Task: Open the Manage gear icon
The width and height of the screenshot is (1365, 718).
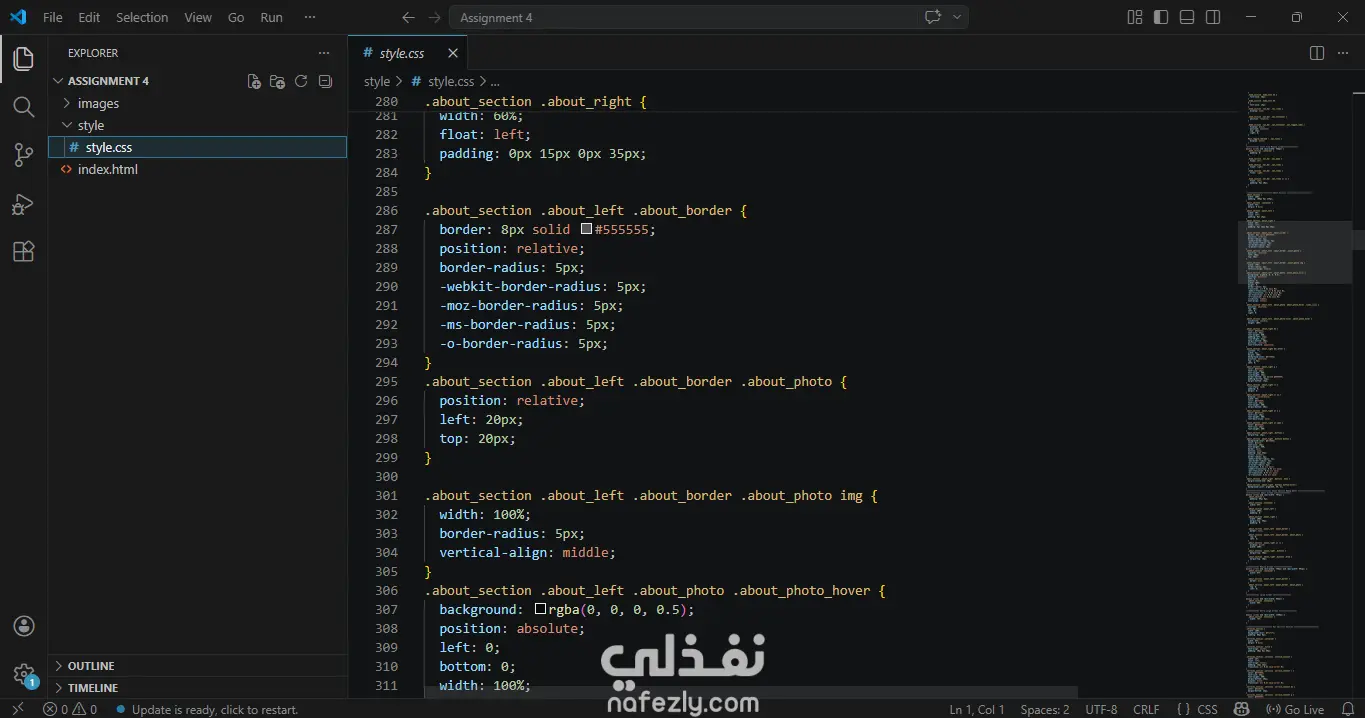Action: tap(23, 674)
